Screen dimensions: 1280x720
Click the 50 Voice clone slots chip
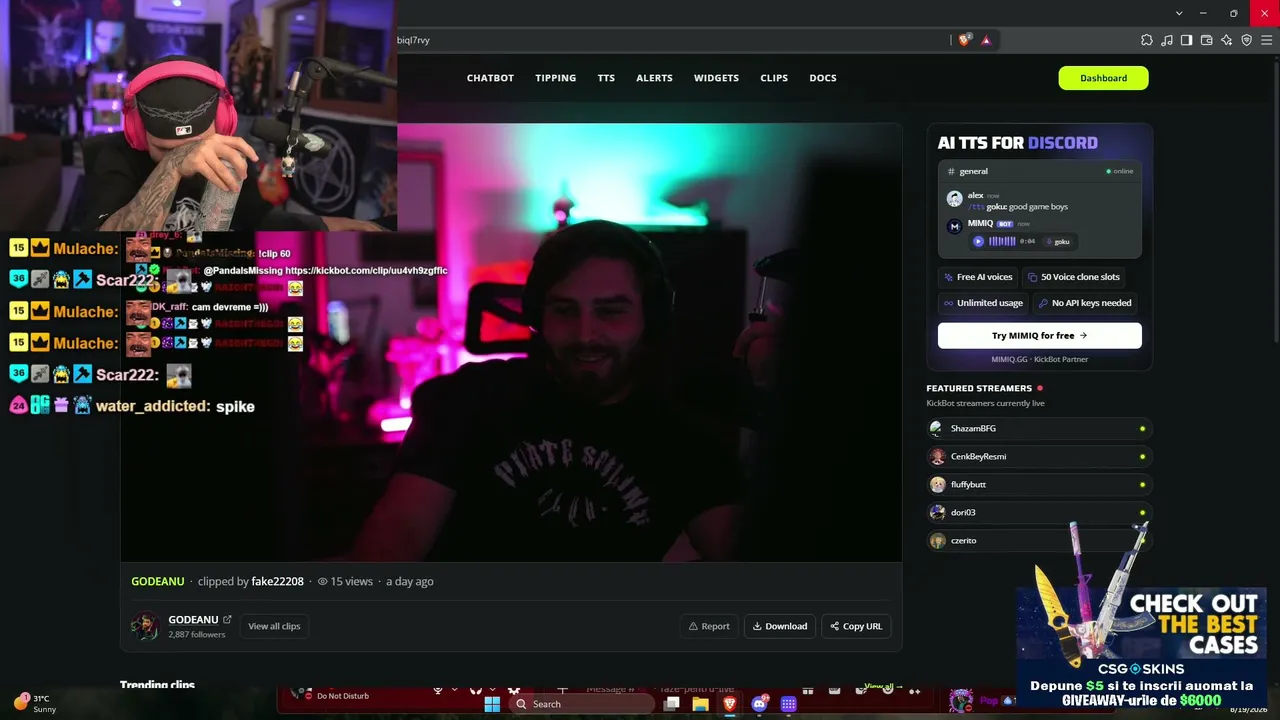[x=1074, y=277]
